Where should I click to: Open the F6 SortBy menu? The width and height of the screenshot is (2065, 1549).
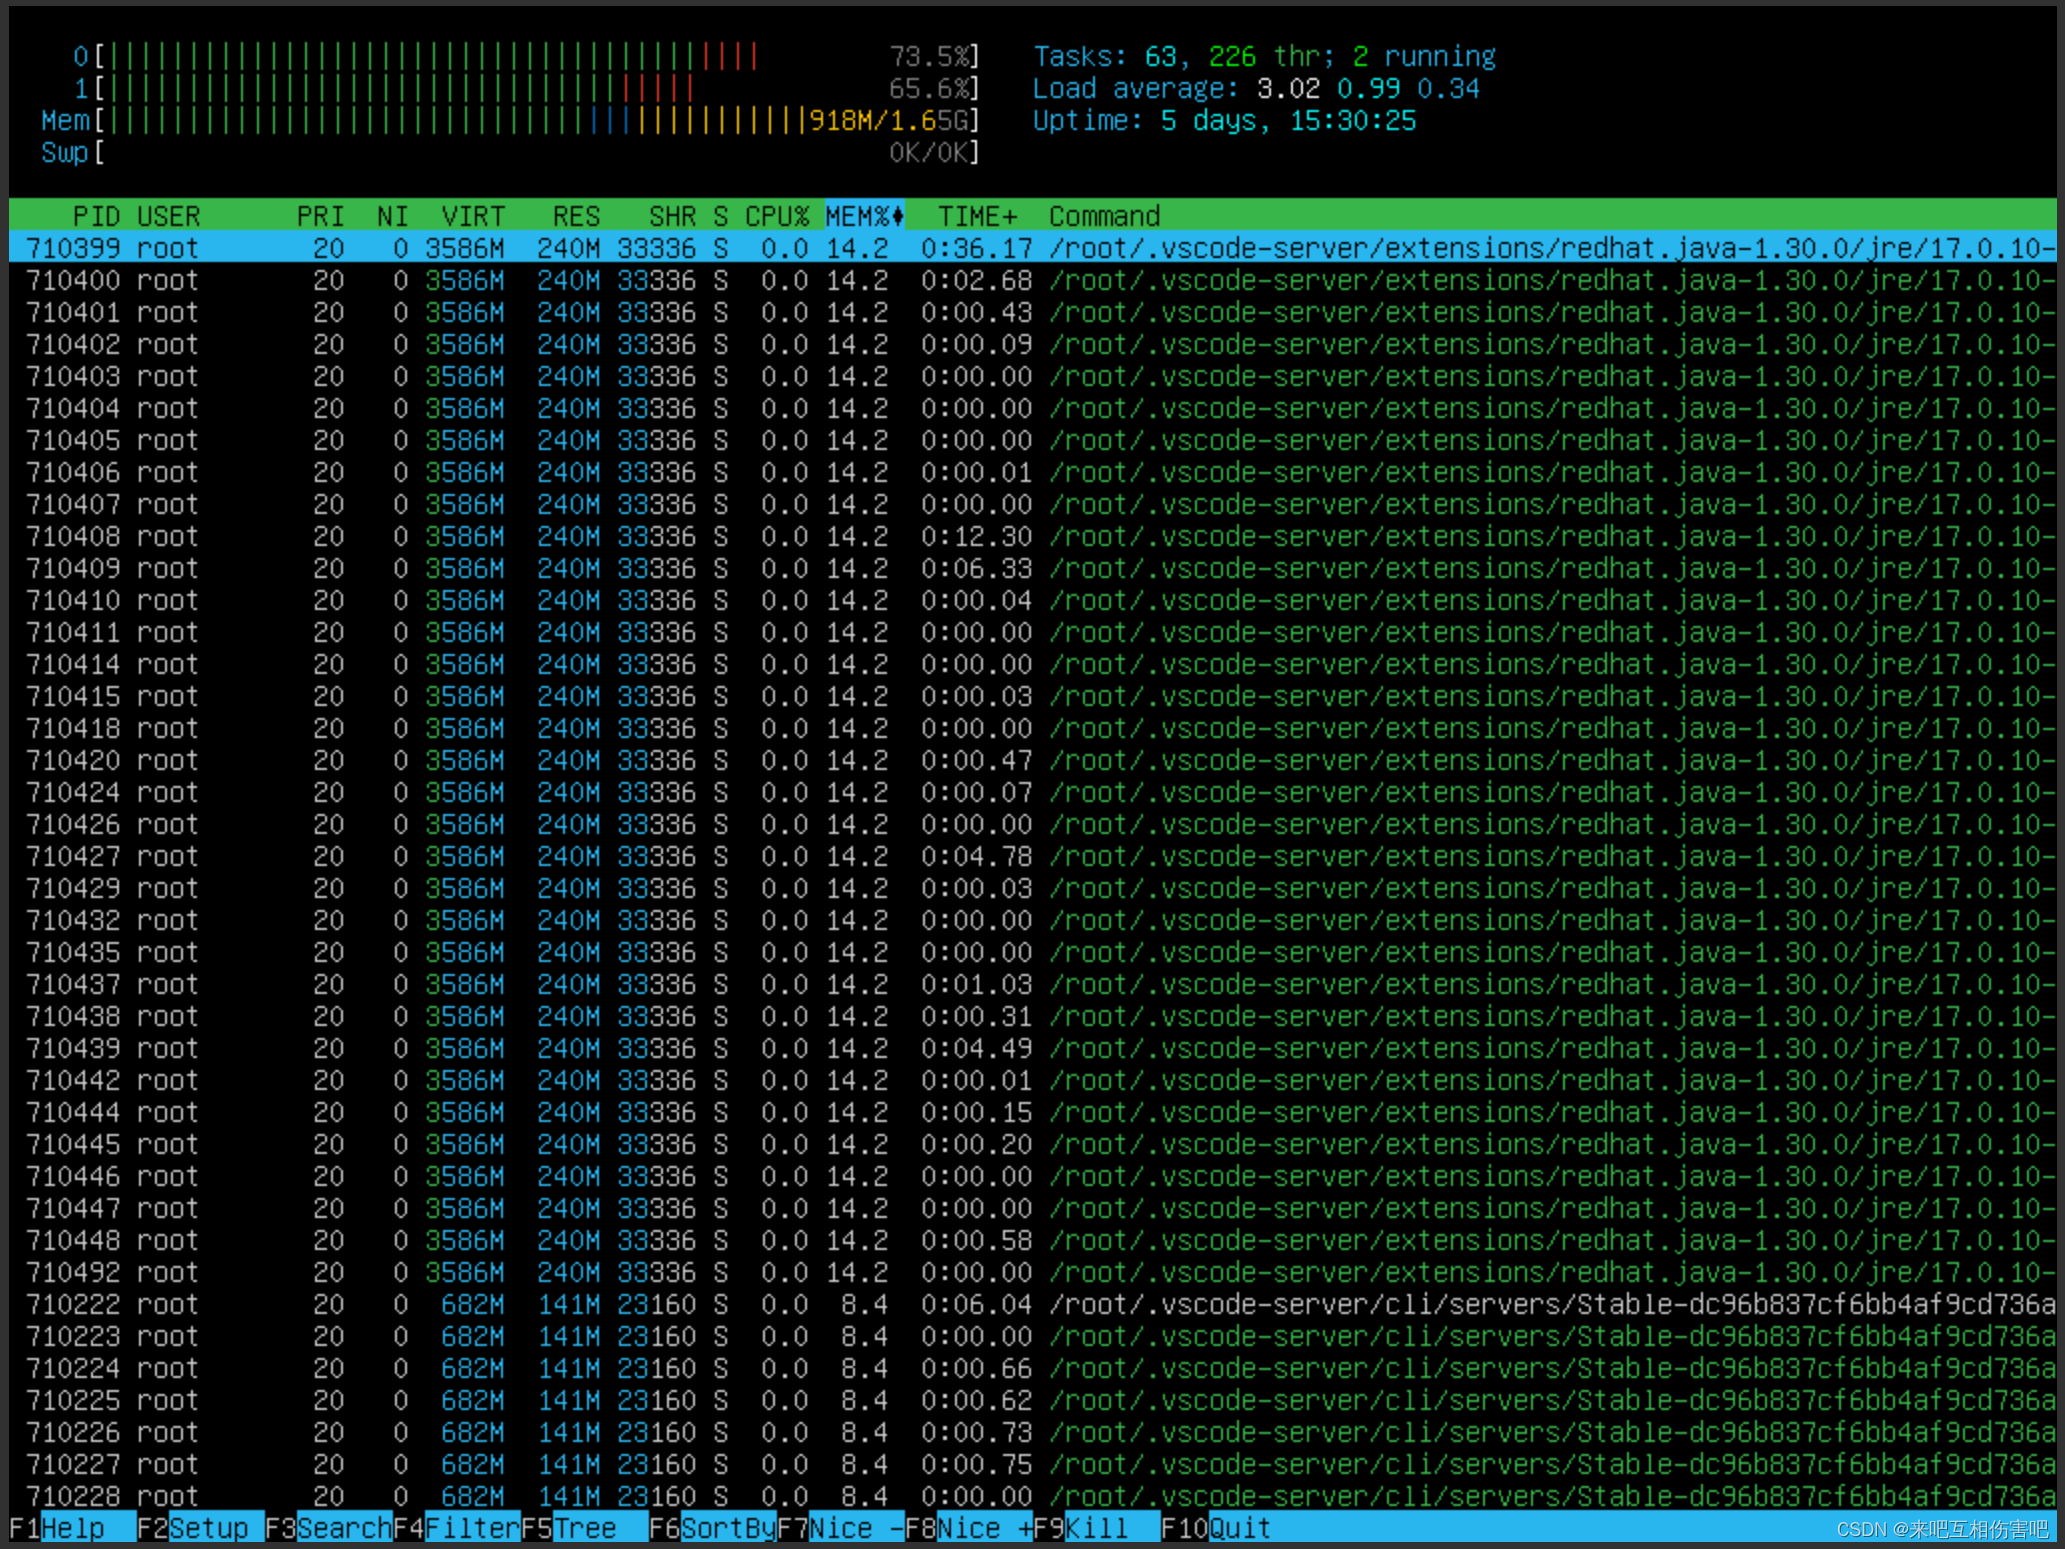[x=727, y=1528]
